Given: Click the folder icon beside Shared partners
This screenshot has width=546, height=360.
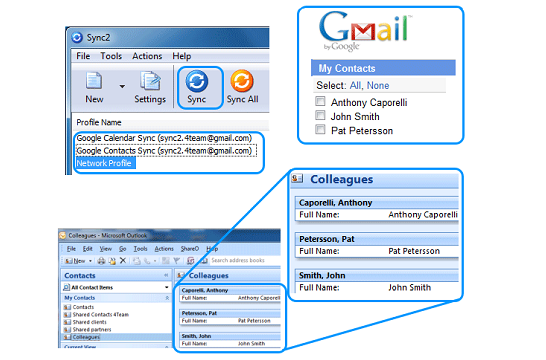Looking at the screenshot, I should click(67, 330).
